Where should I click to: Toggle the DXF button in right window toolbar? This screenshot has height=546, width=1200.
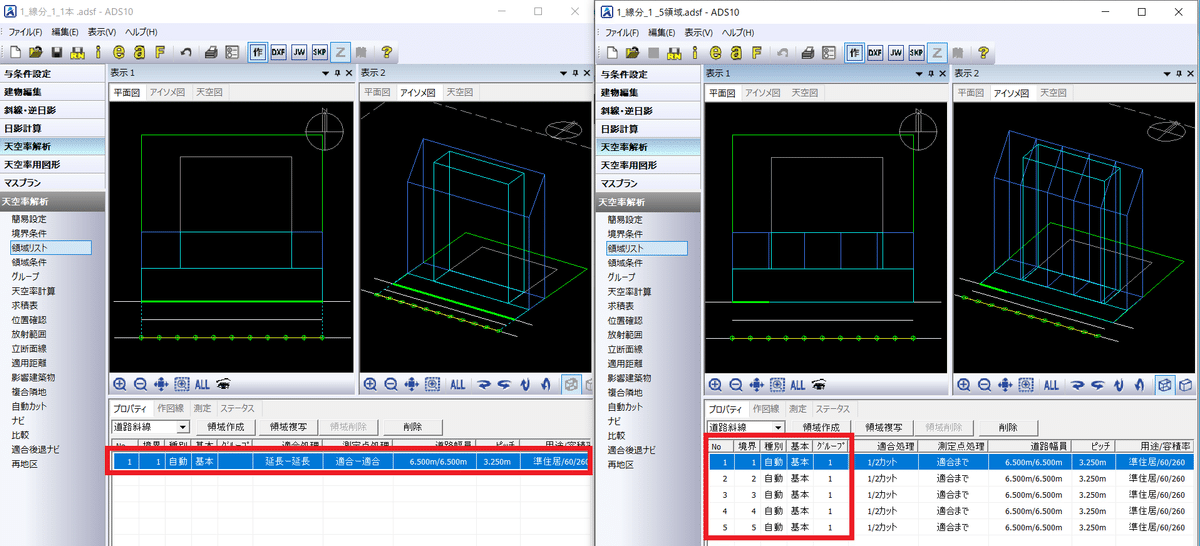(x=875, y=52)
